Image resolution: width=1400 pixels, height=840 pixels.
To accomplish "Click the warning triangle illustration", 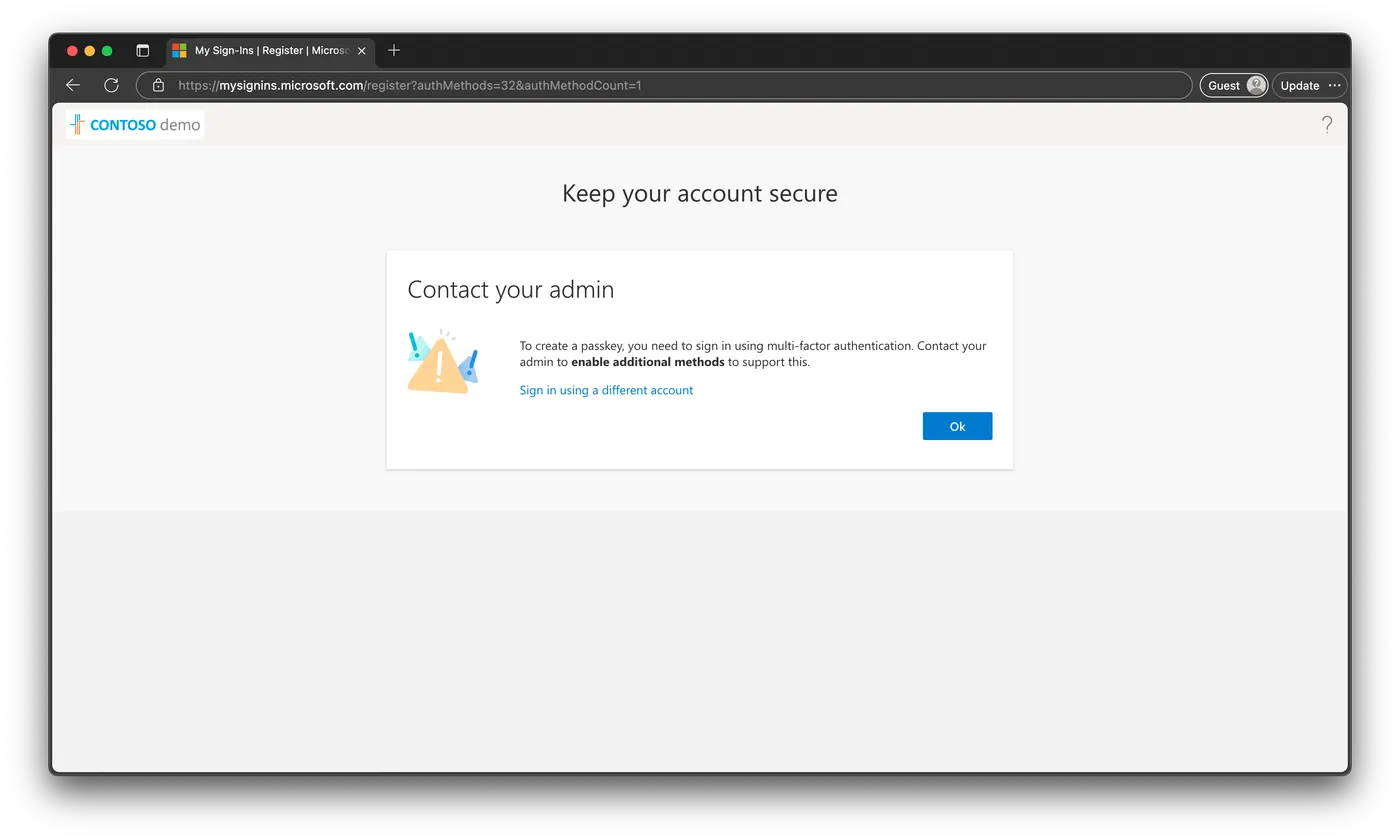I will click(443, 361).
